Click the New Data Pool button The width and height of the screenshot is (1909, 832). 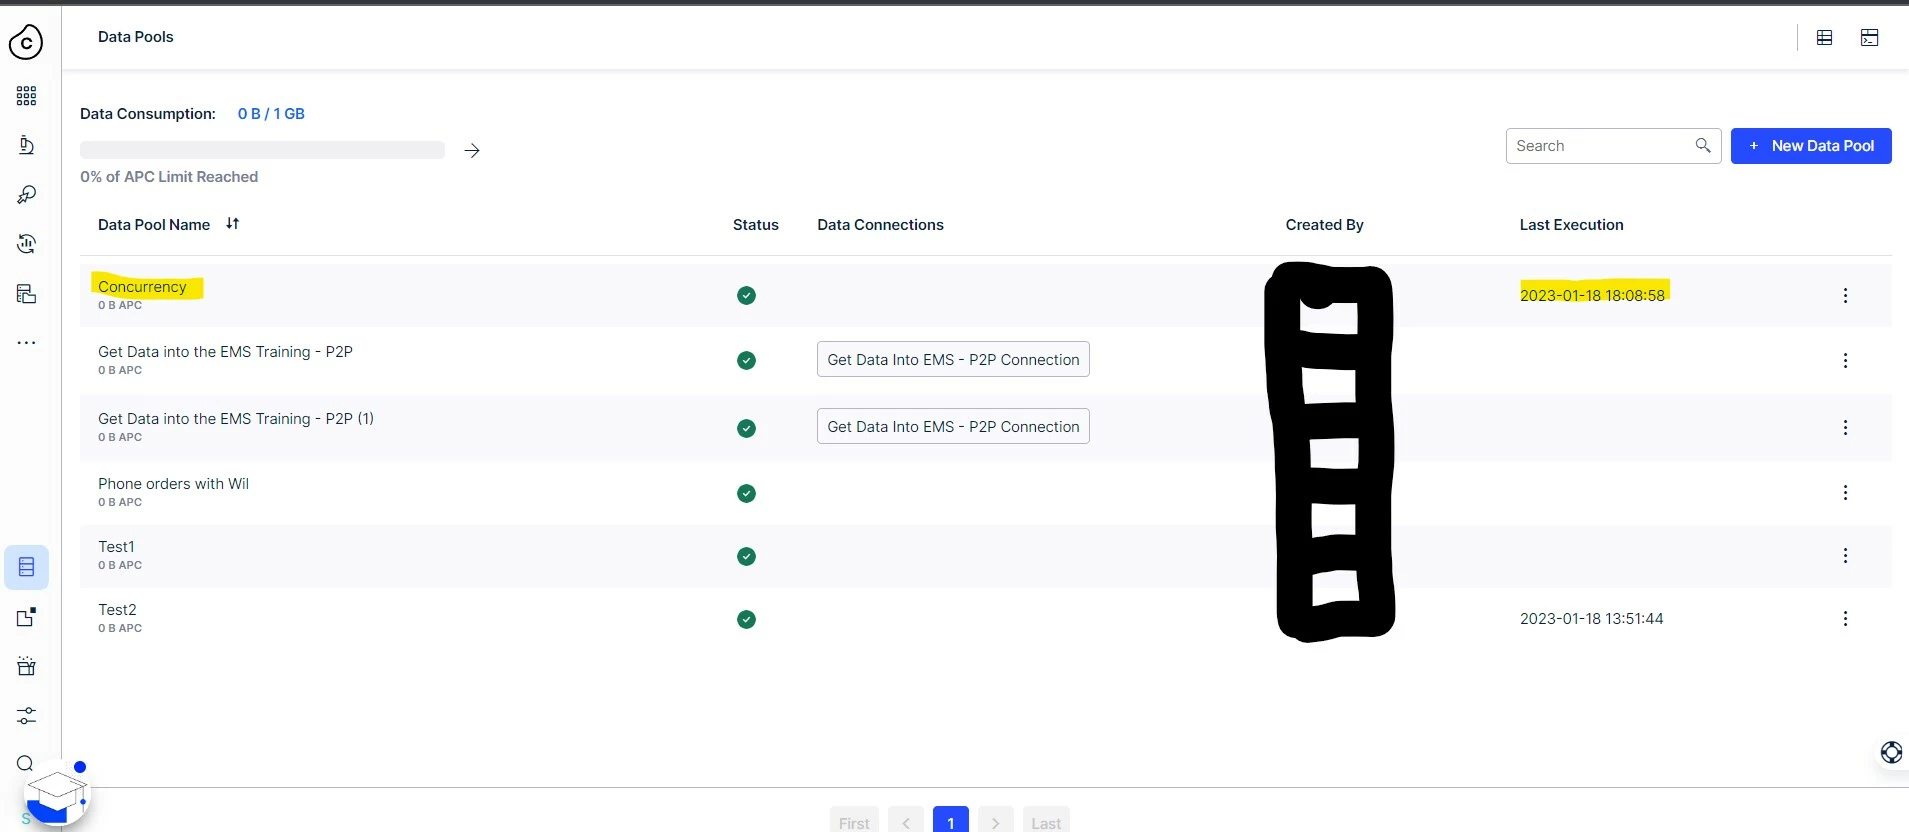coord(1811,146)
